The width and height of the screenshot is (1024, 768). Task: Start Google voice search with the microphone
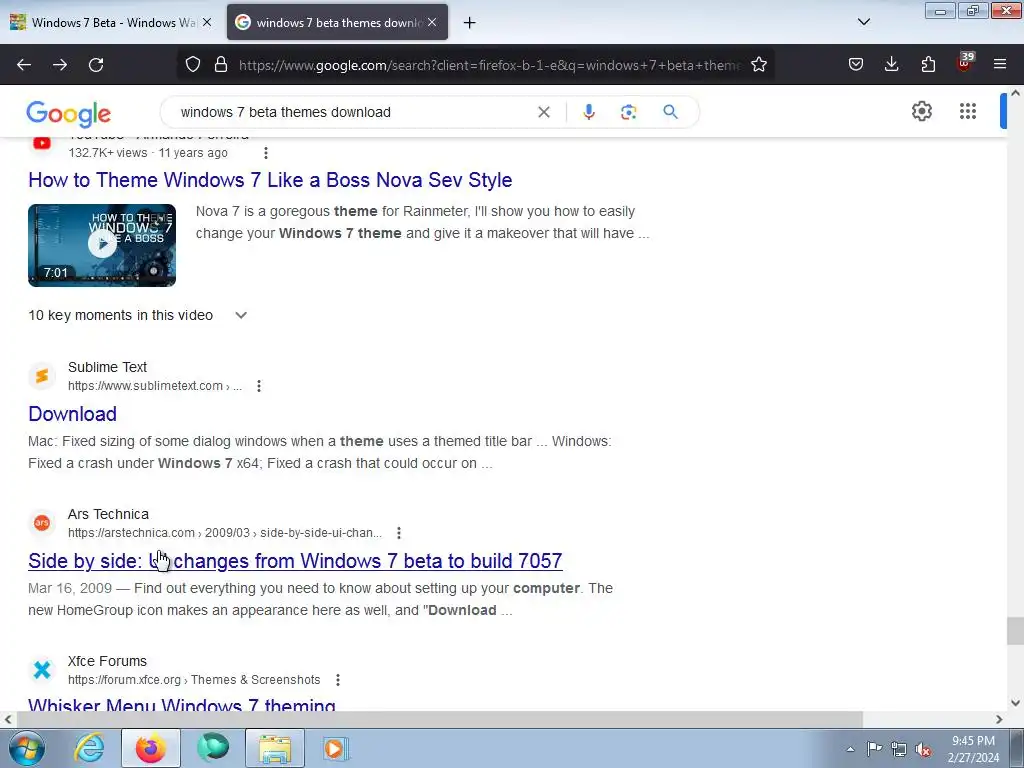point(588,112)
